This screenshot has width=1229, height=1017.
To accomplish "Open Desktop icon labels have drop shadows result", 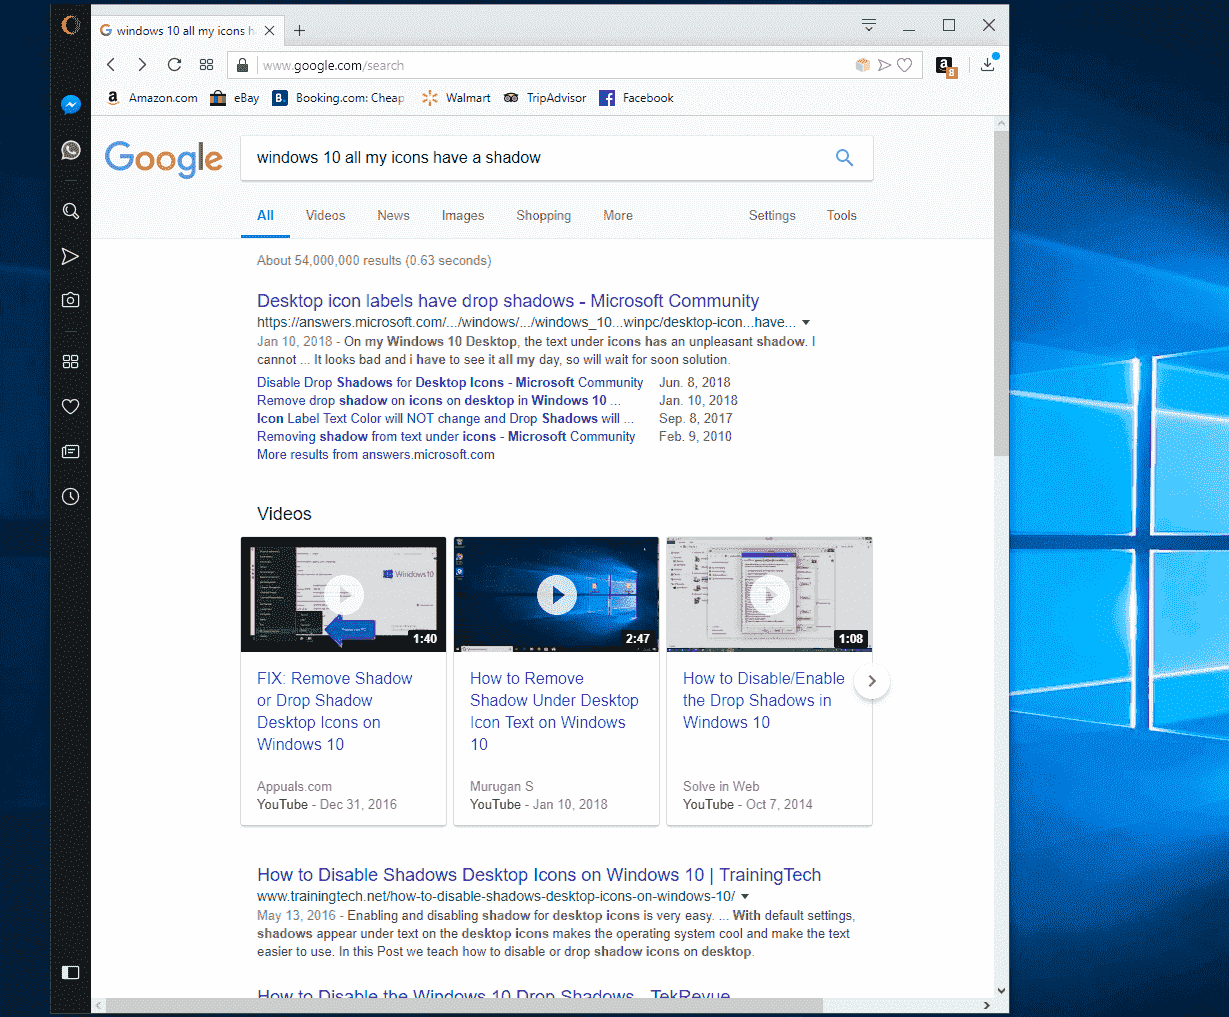I will tap(508, 301).
